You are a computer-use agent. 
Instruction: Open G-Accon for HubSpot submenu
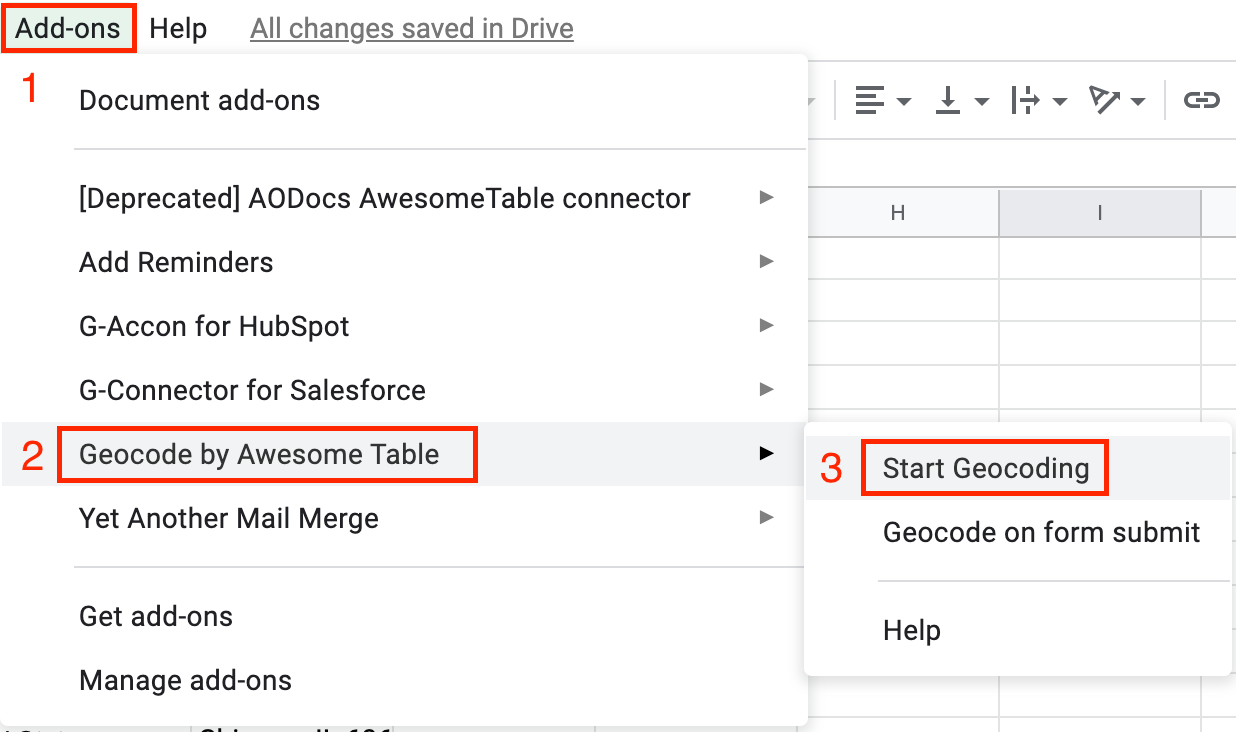[404, 326]
